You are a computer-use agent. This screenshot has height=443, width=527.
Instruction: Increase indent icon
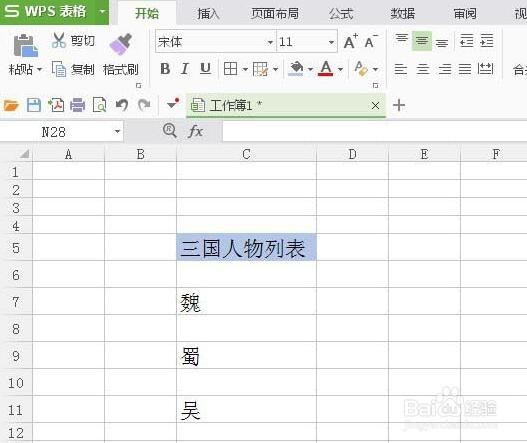(x=487, y=40)
